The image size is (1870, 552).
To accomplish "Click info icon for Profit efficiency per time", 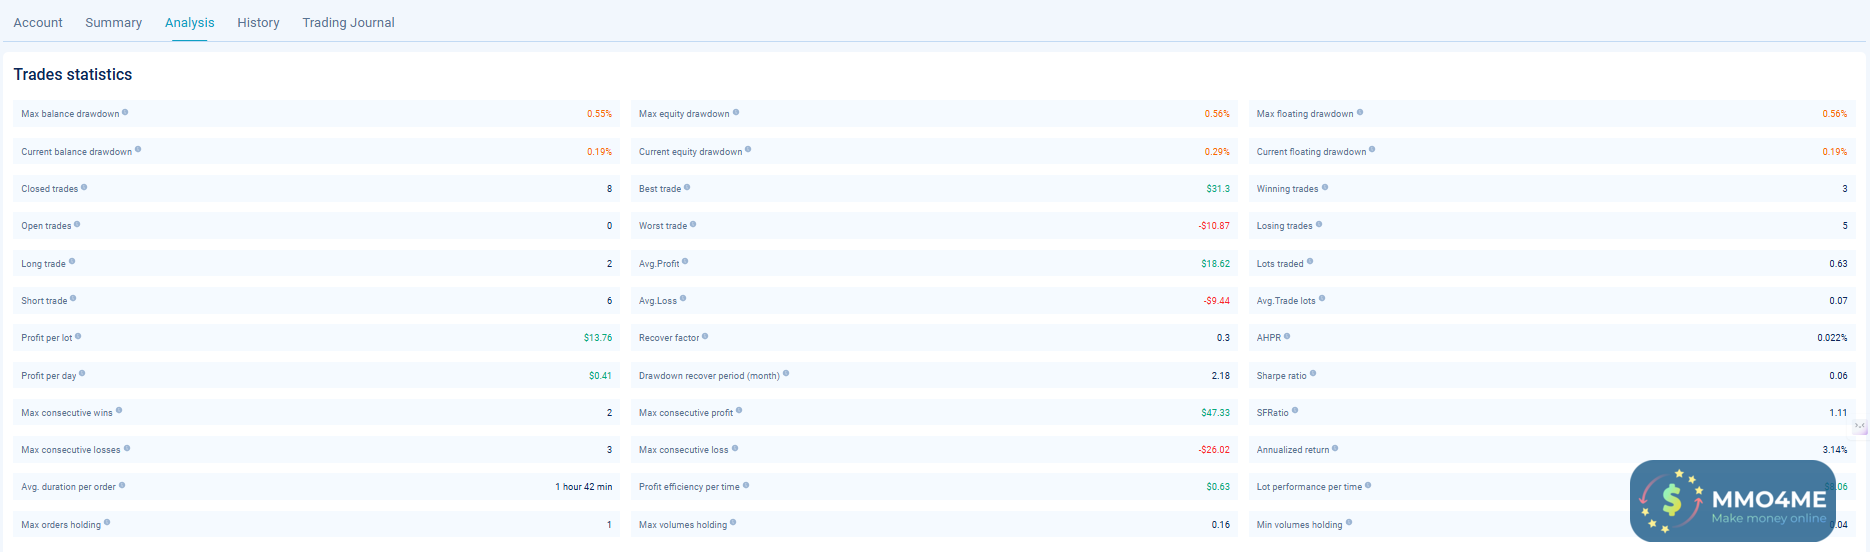I will point(746,485).
